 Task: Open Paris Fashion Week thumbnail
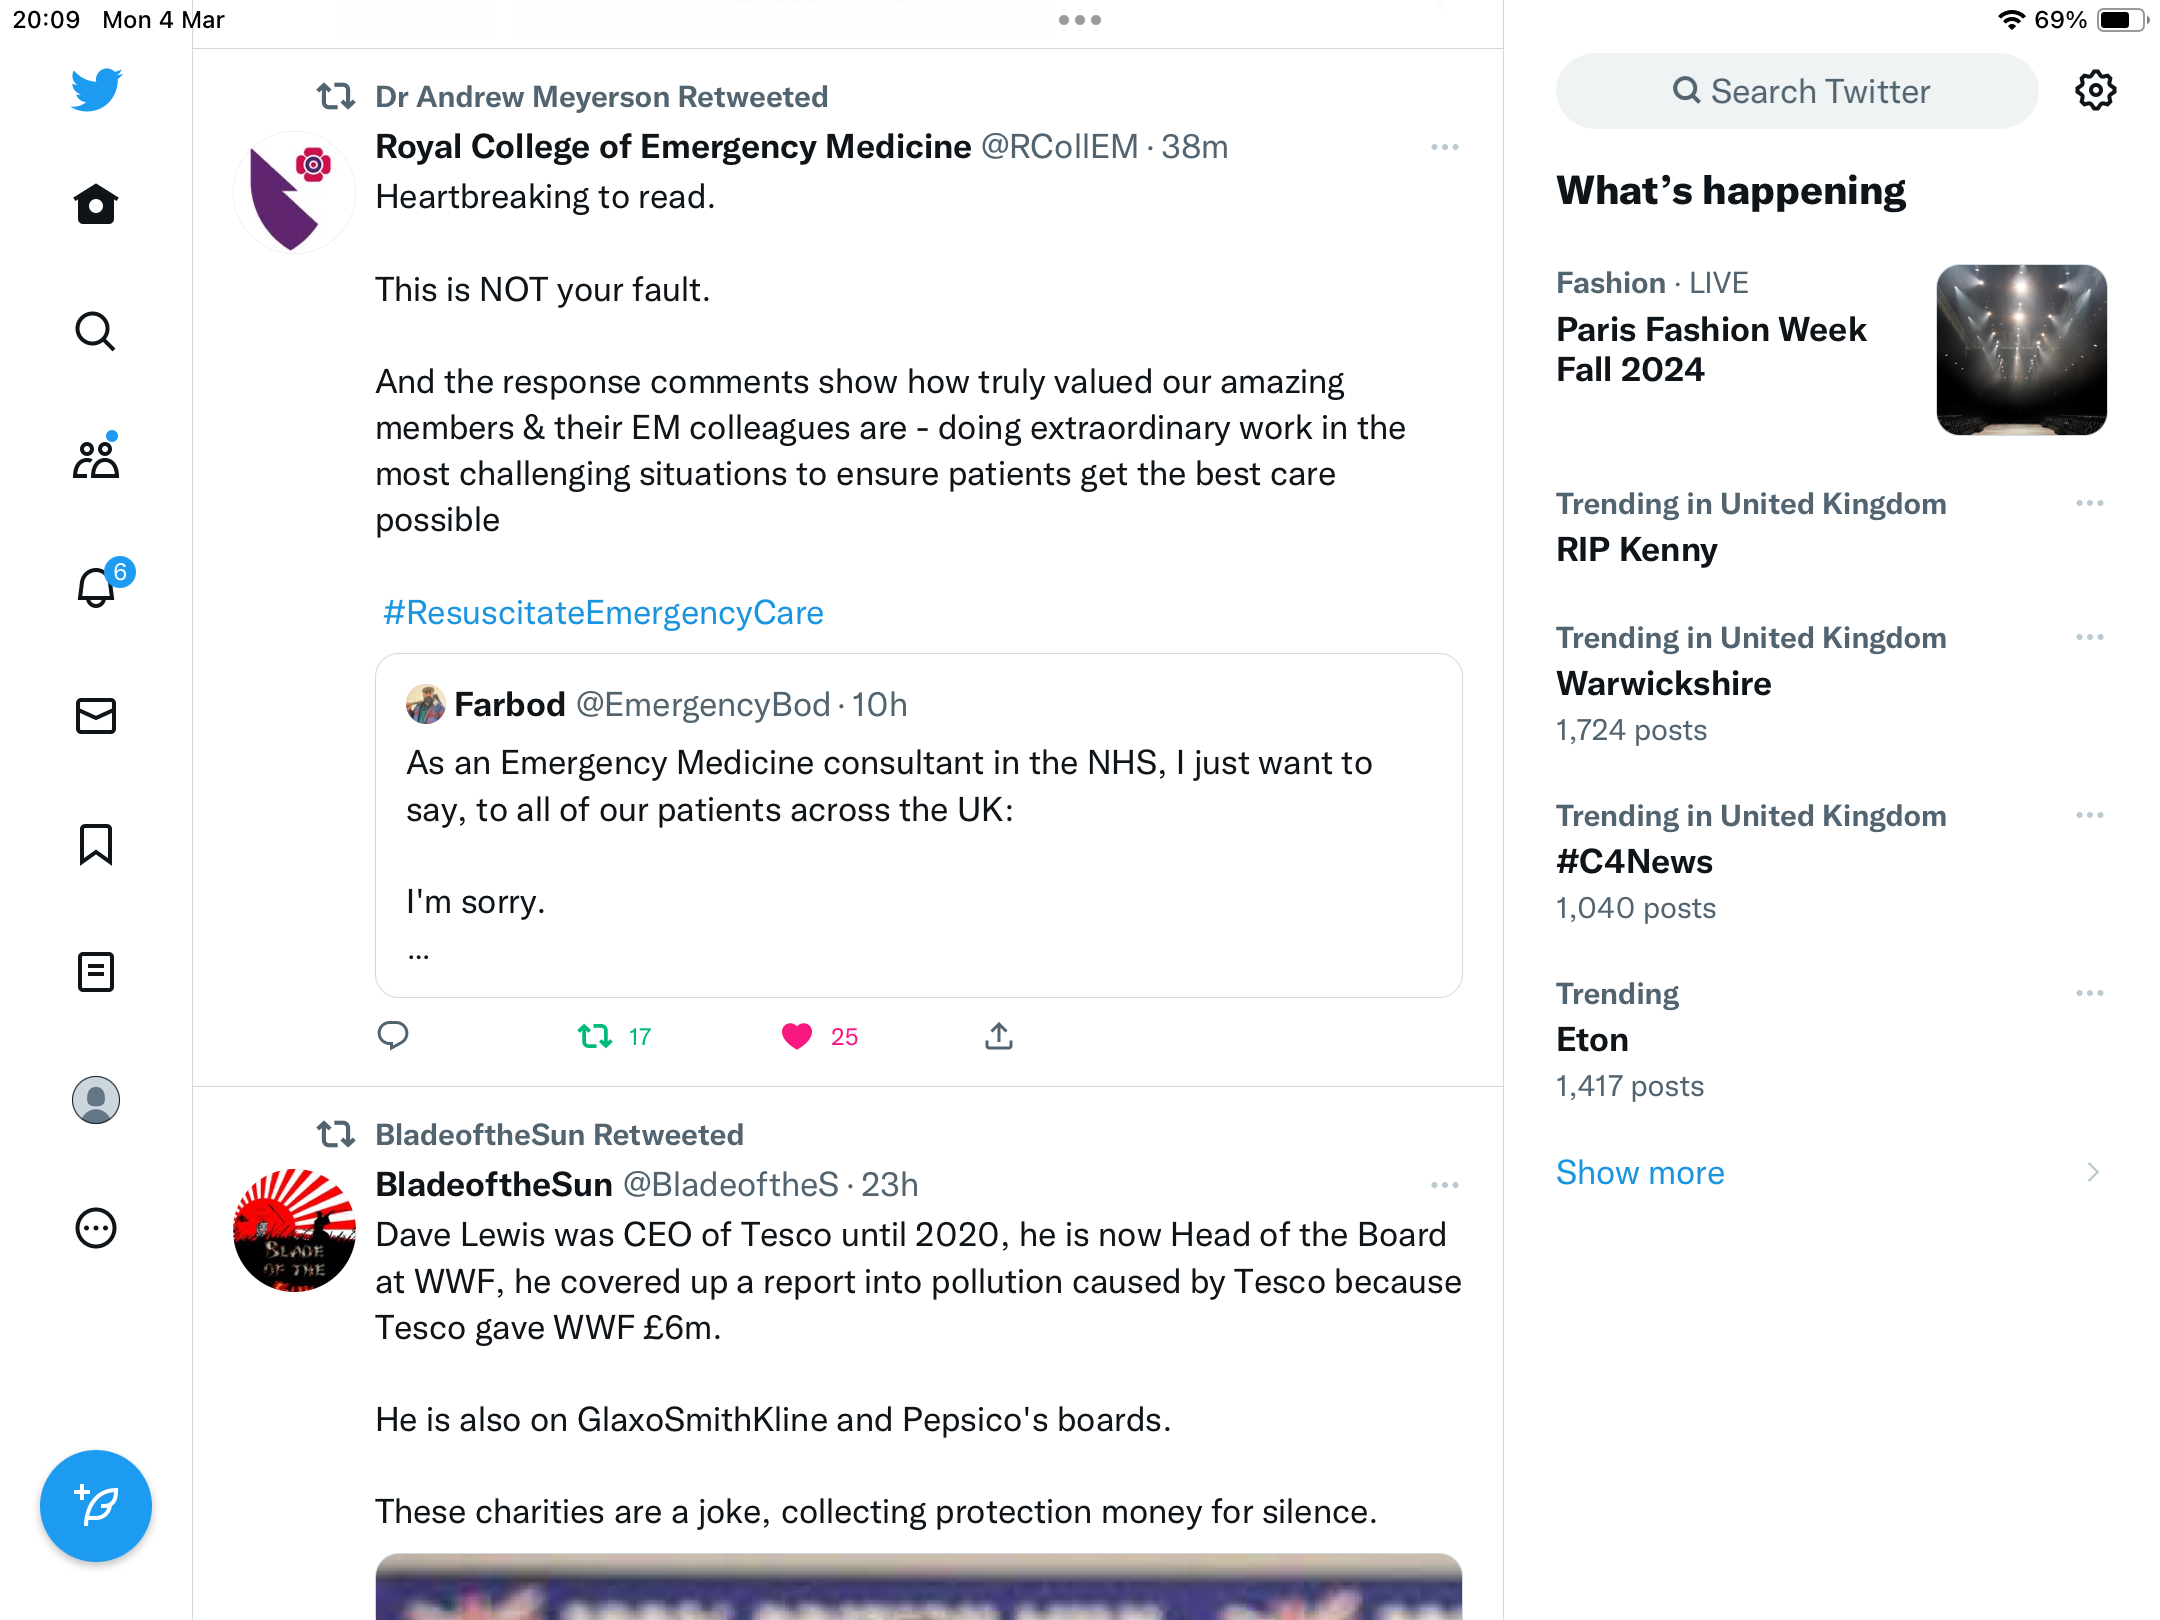coord(2022,350)
